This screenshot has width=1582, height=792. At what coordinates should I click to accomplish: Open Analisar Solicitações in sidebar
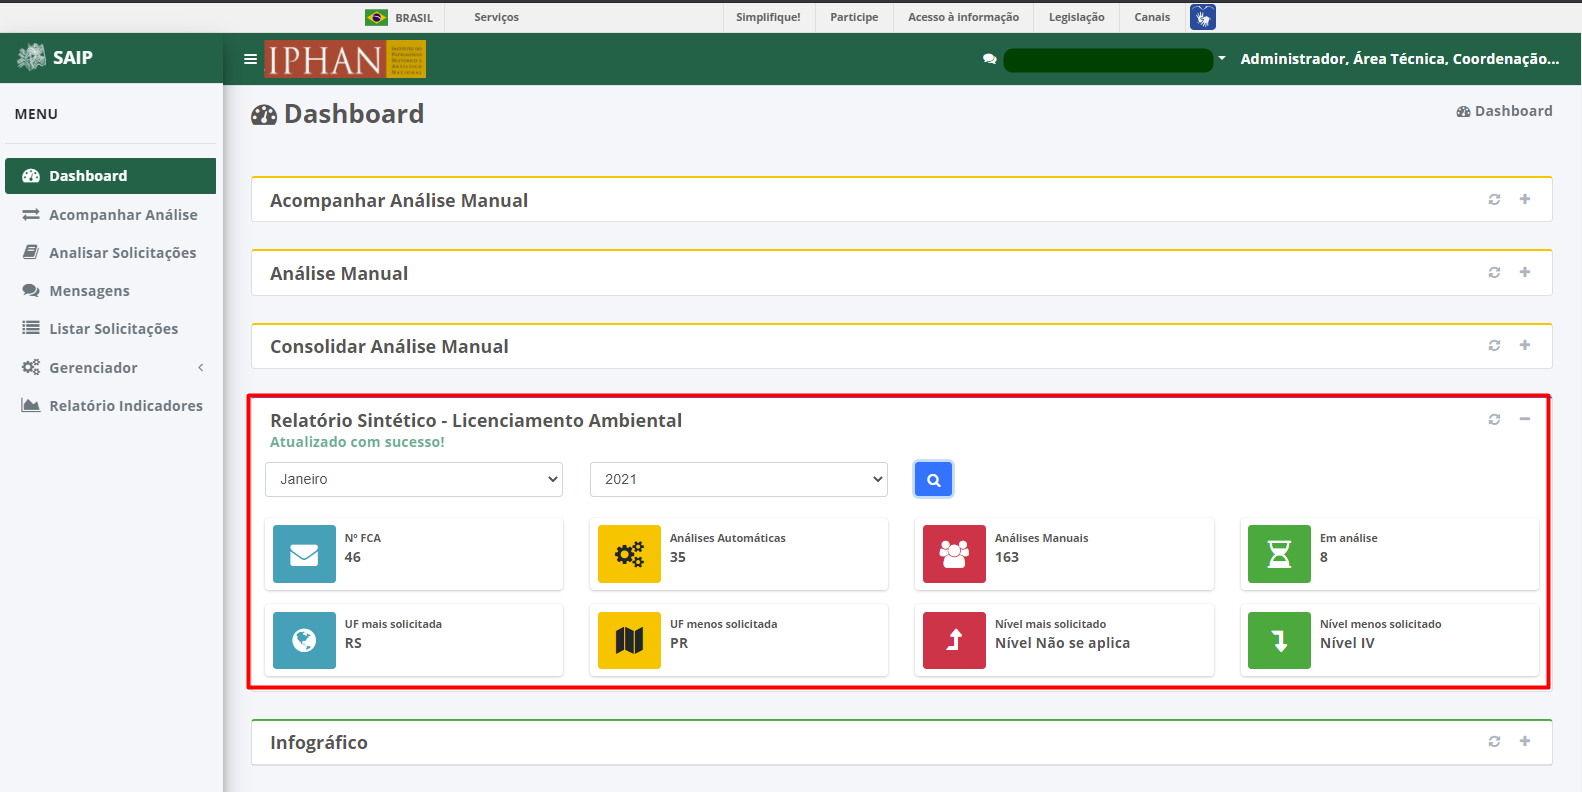point(110,253)
